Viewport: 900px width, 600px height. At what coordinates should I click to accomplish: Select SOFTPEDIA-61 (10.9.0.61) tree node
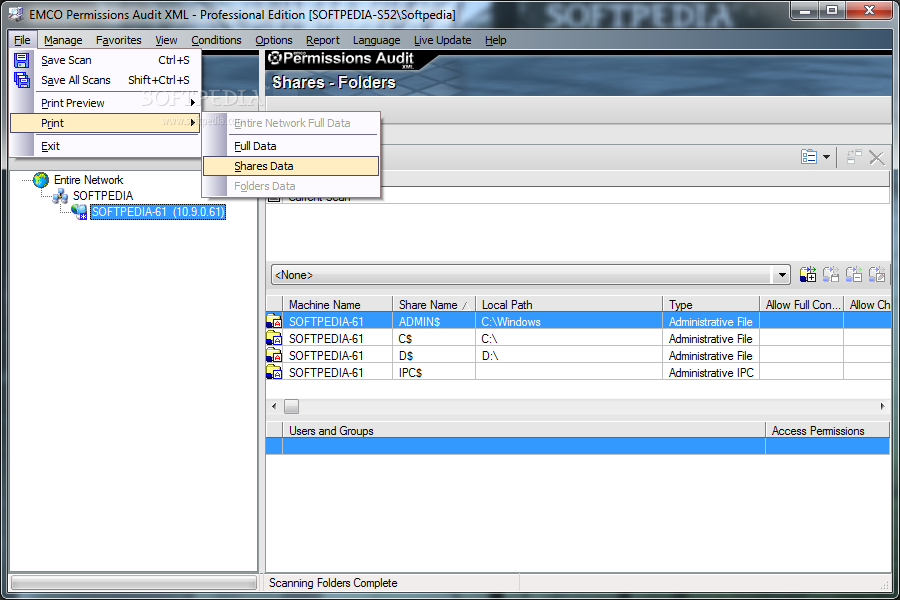tap(158, 212)
